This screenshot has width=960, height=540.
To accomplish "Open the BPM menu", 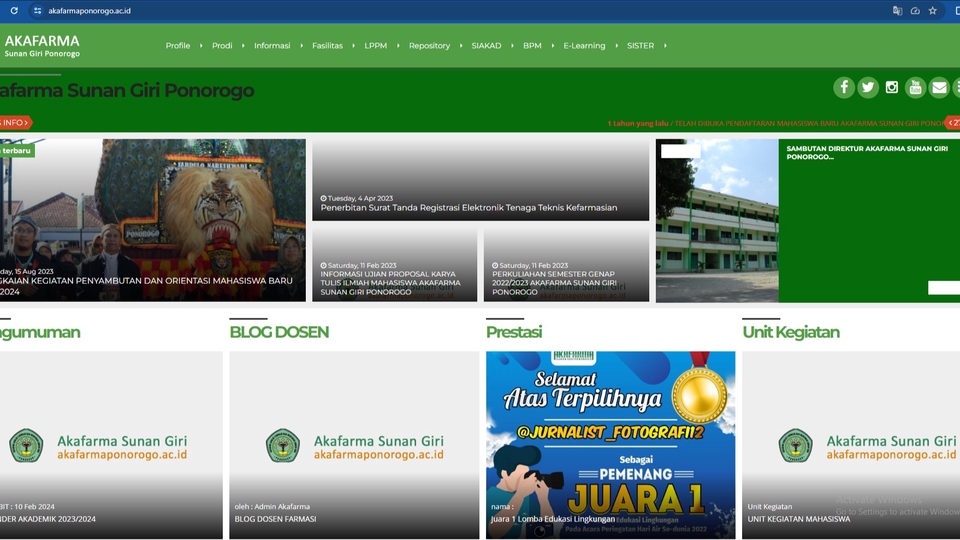I will (532, 45).
